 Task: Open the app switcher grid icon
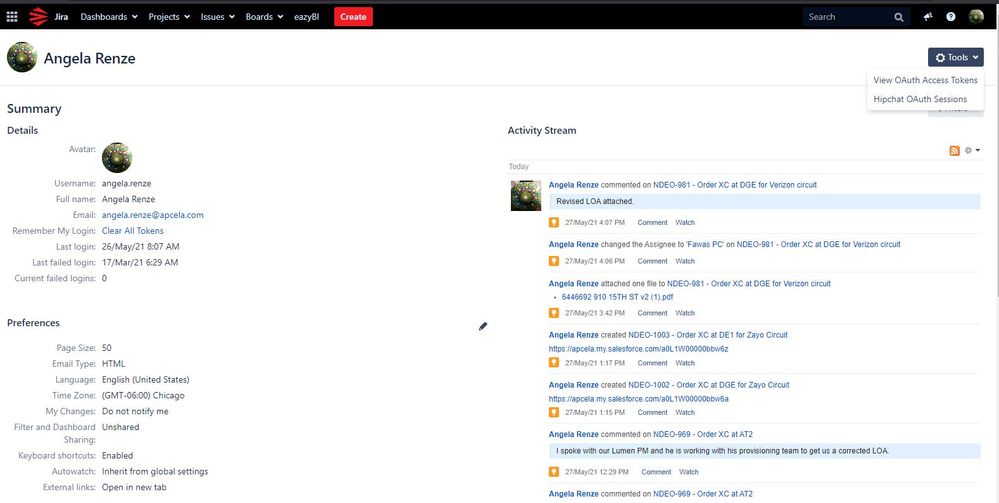(12, 17)
